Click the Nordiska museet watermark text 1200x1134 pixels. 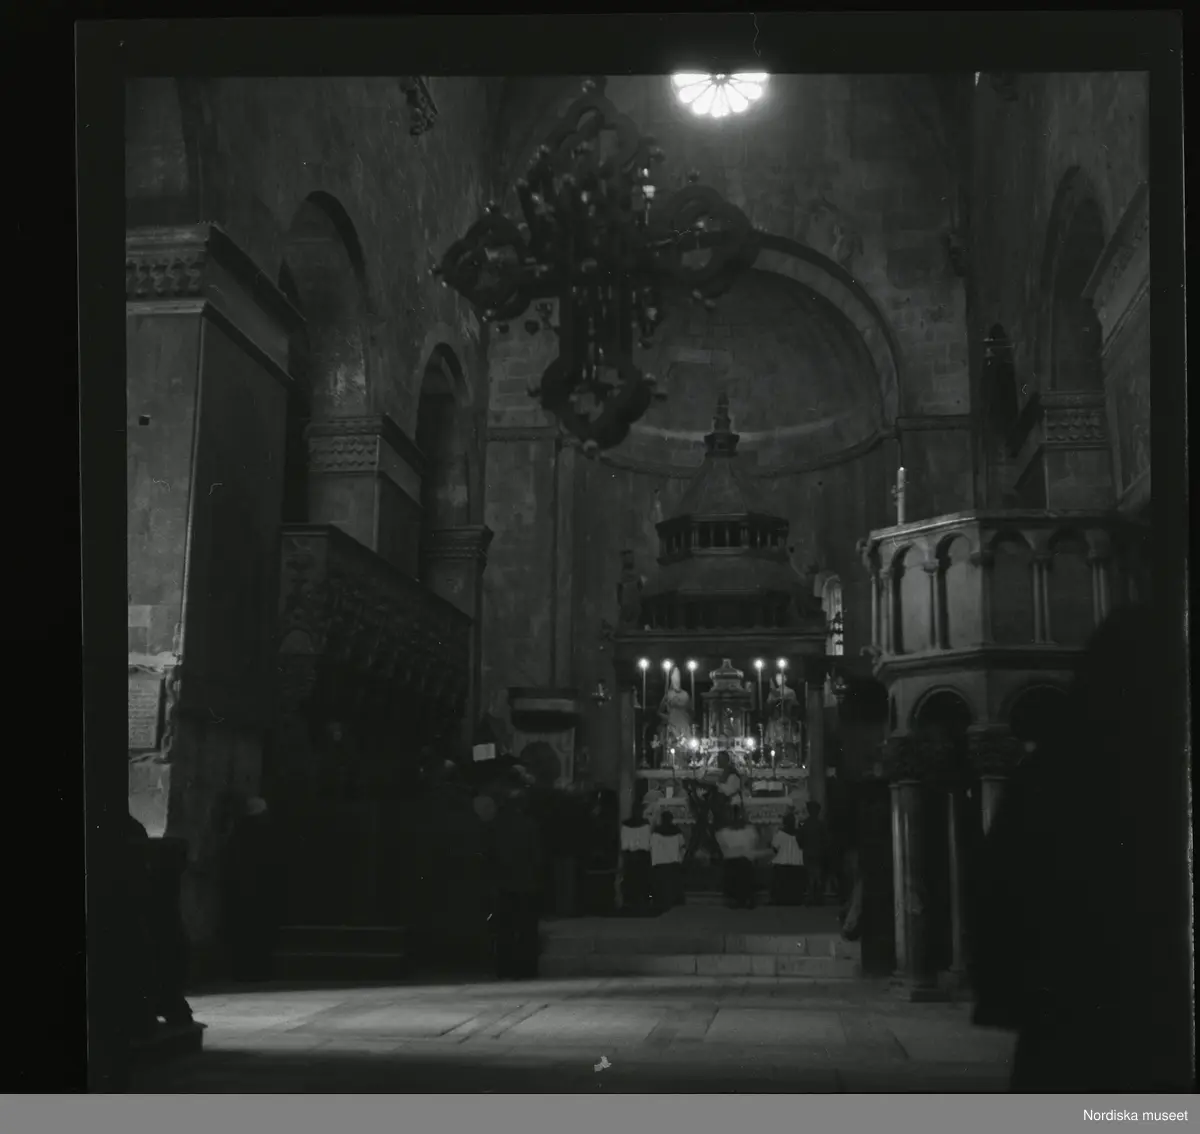pyautogui.click(x=1134, y=1116)
